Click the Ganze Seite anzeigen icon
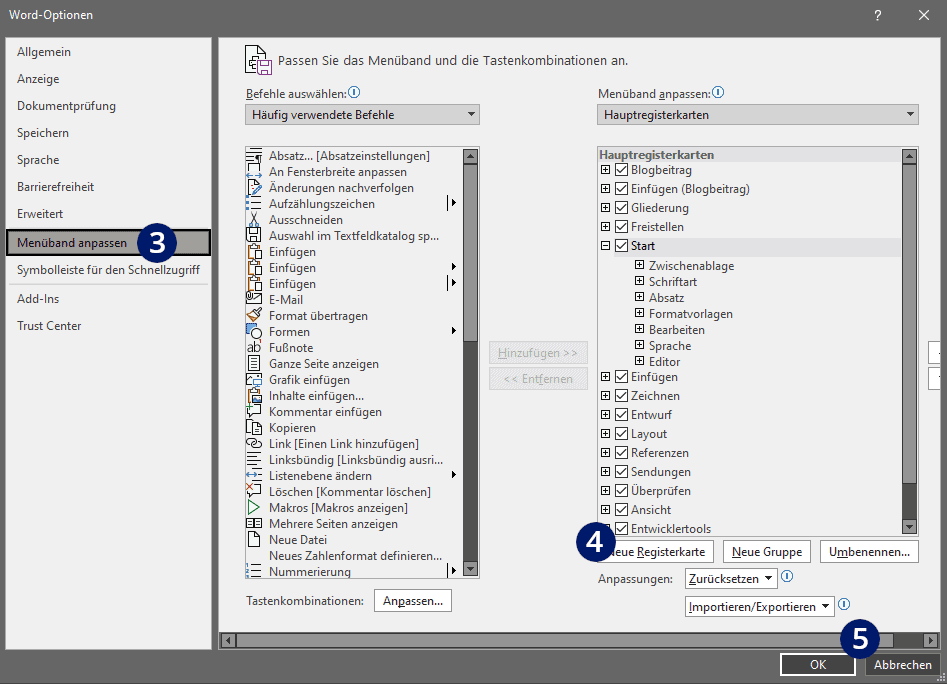 (x=254, y=363)
